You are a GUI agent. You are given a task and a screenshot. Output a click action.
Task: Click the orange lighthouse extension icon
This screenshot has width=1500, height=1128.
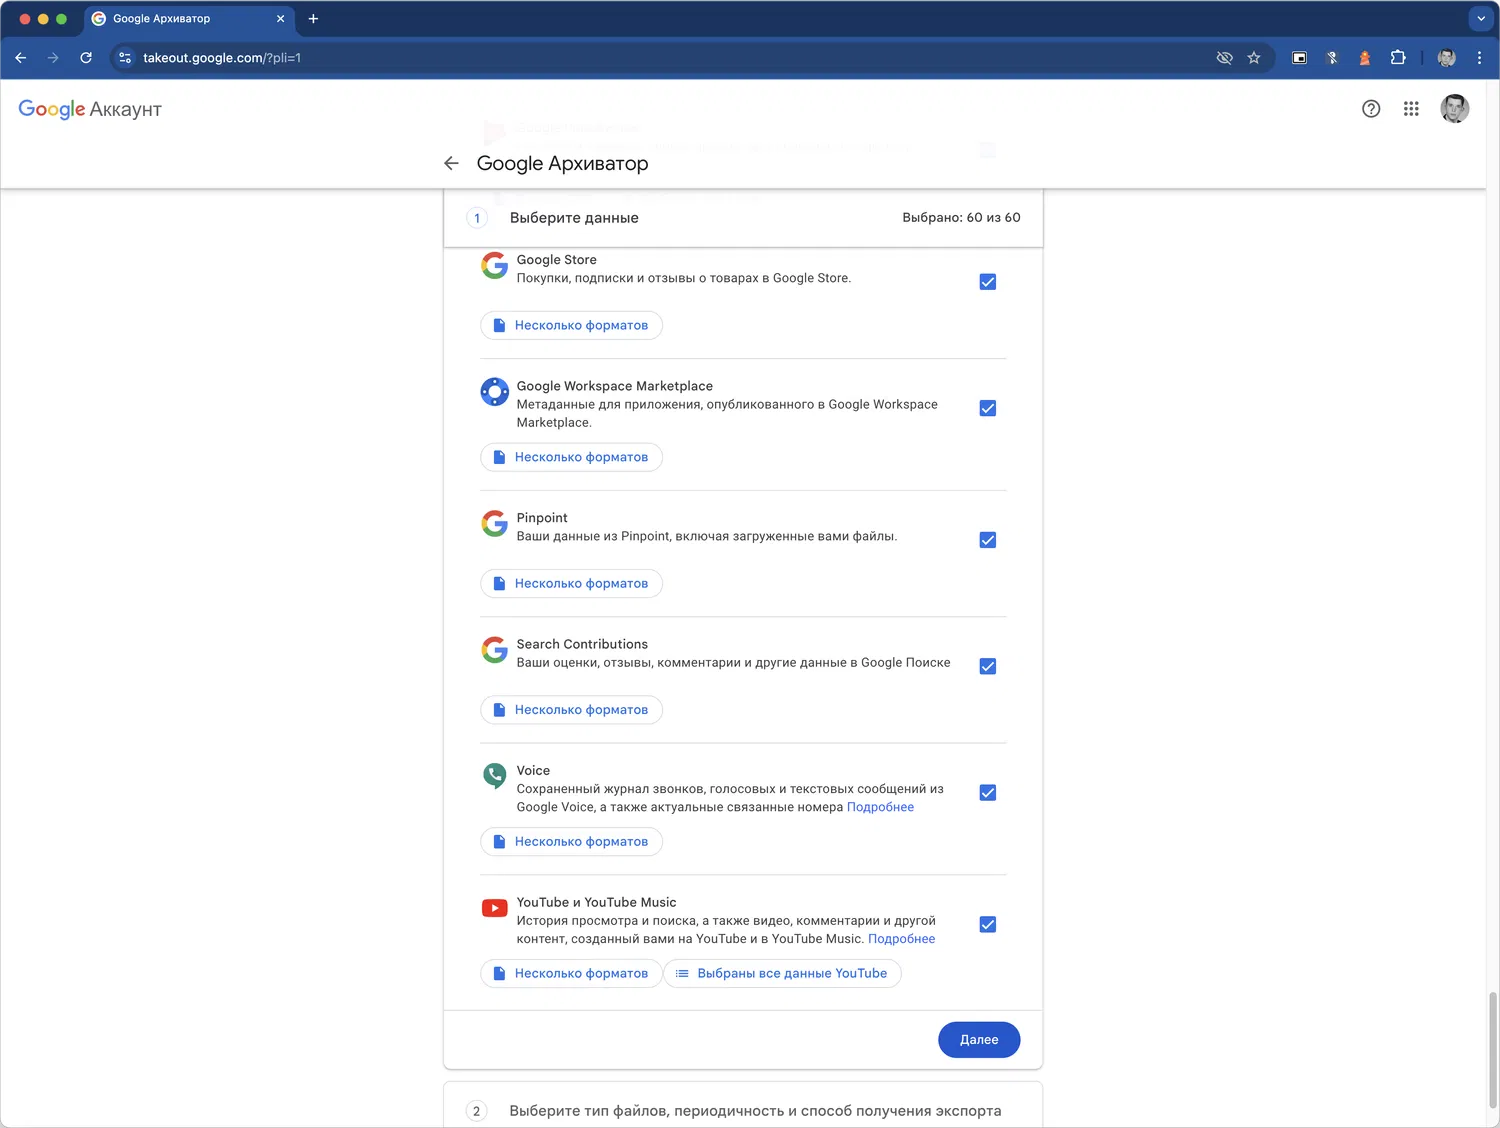[x=1365, y=58]
